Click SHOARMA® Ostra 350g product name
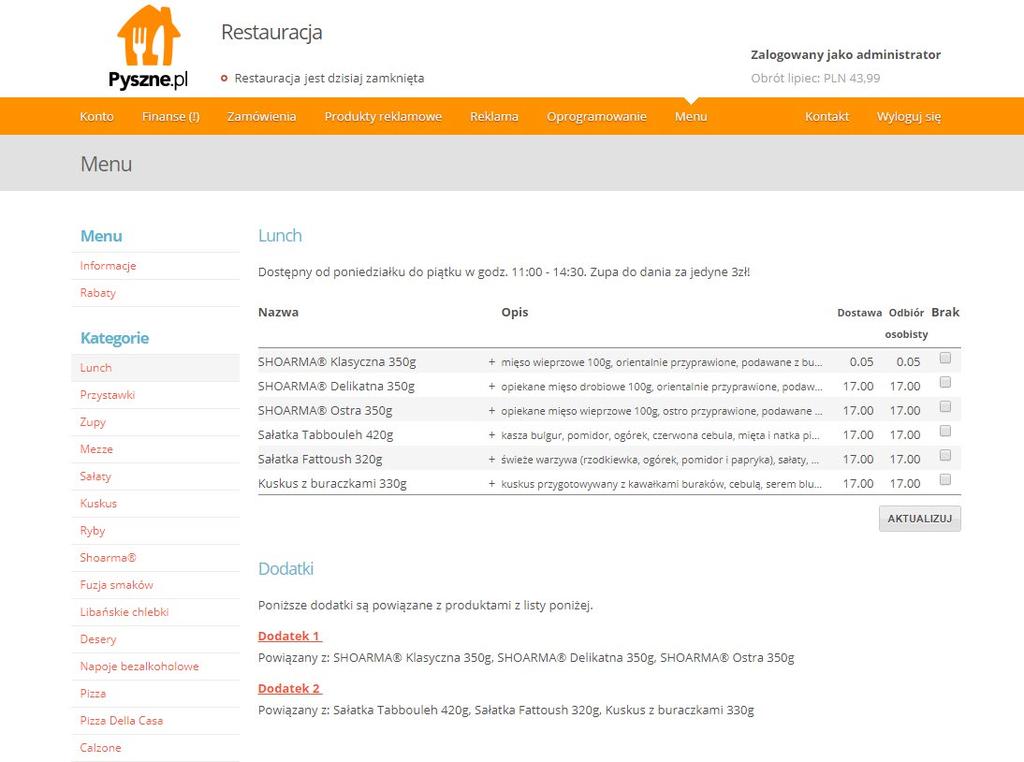 point(325,411)
